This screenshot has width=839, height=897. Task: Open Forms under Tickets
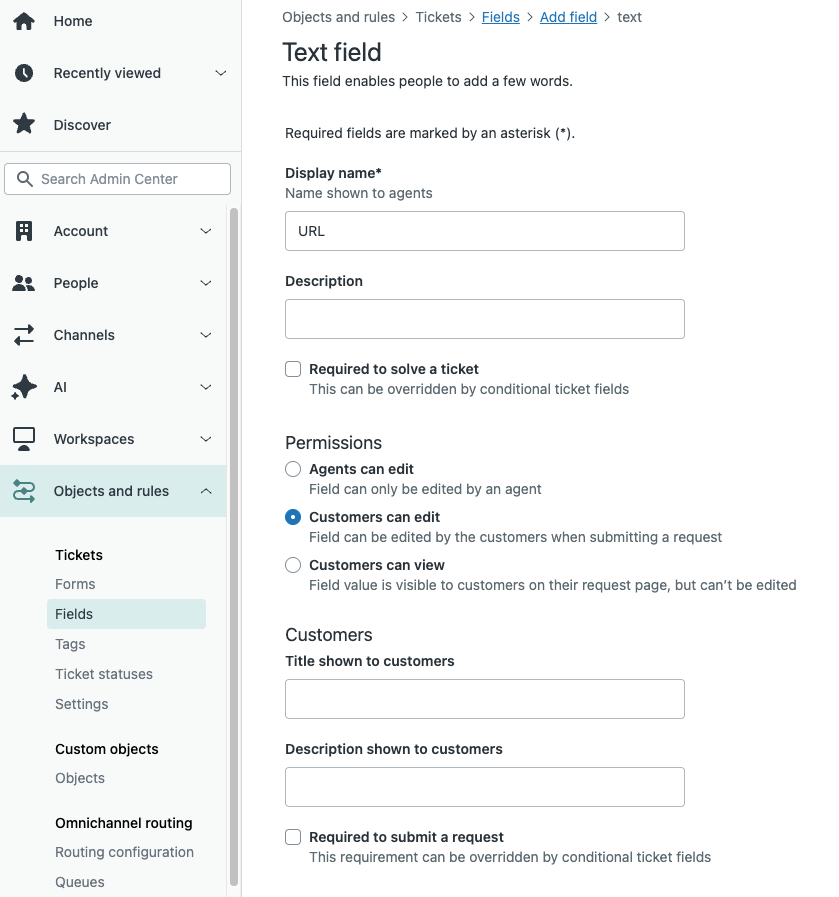coord(75,584)
